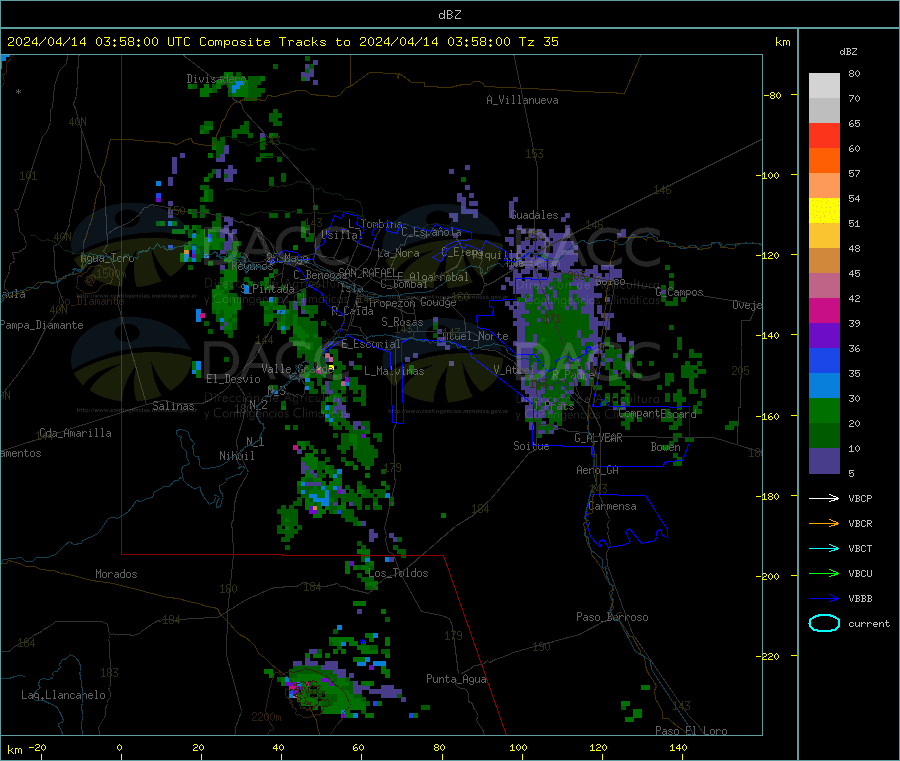This screenshot has width=900, height=761.
Task: Select the 54 dBZ yellow color swatch
Action: pyautogui.click(x=824, y=211)
